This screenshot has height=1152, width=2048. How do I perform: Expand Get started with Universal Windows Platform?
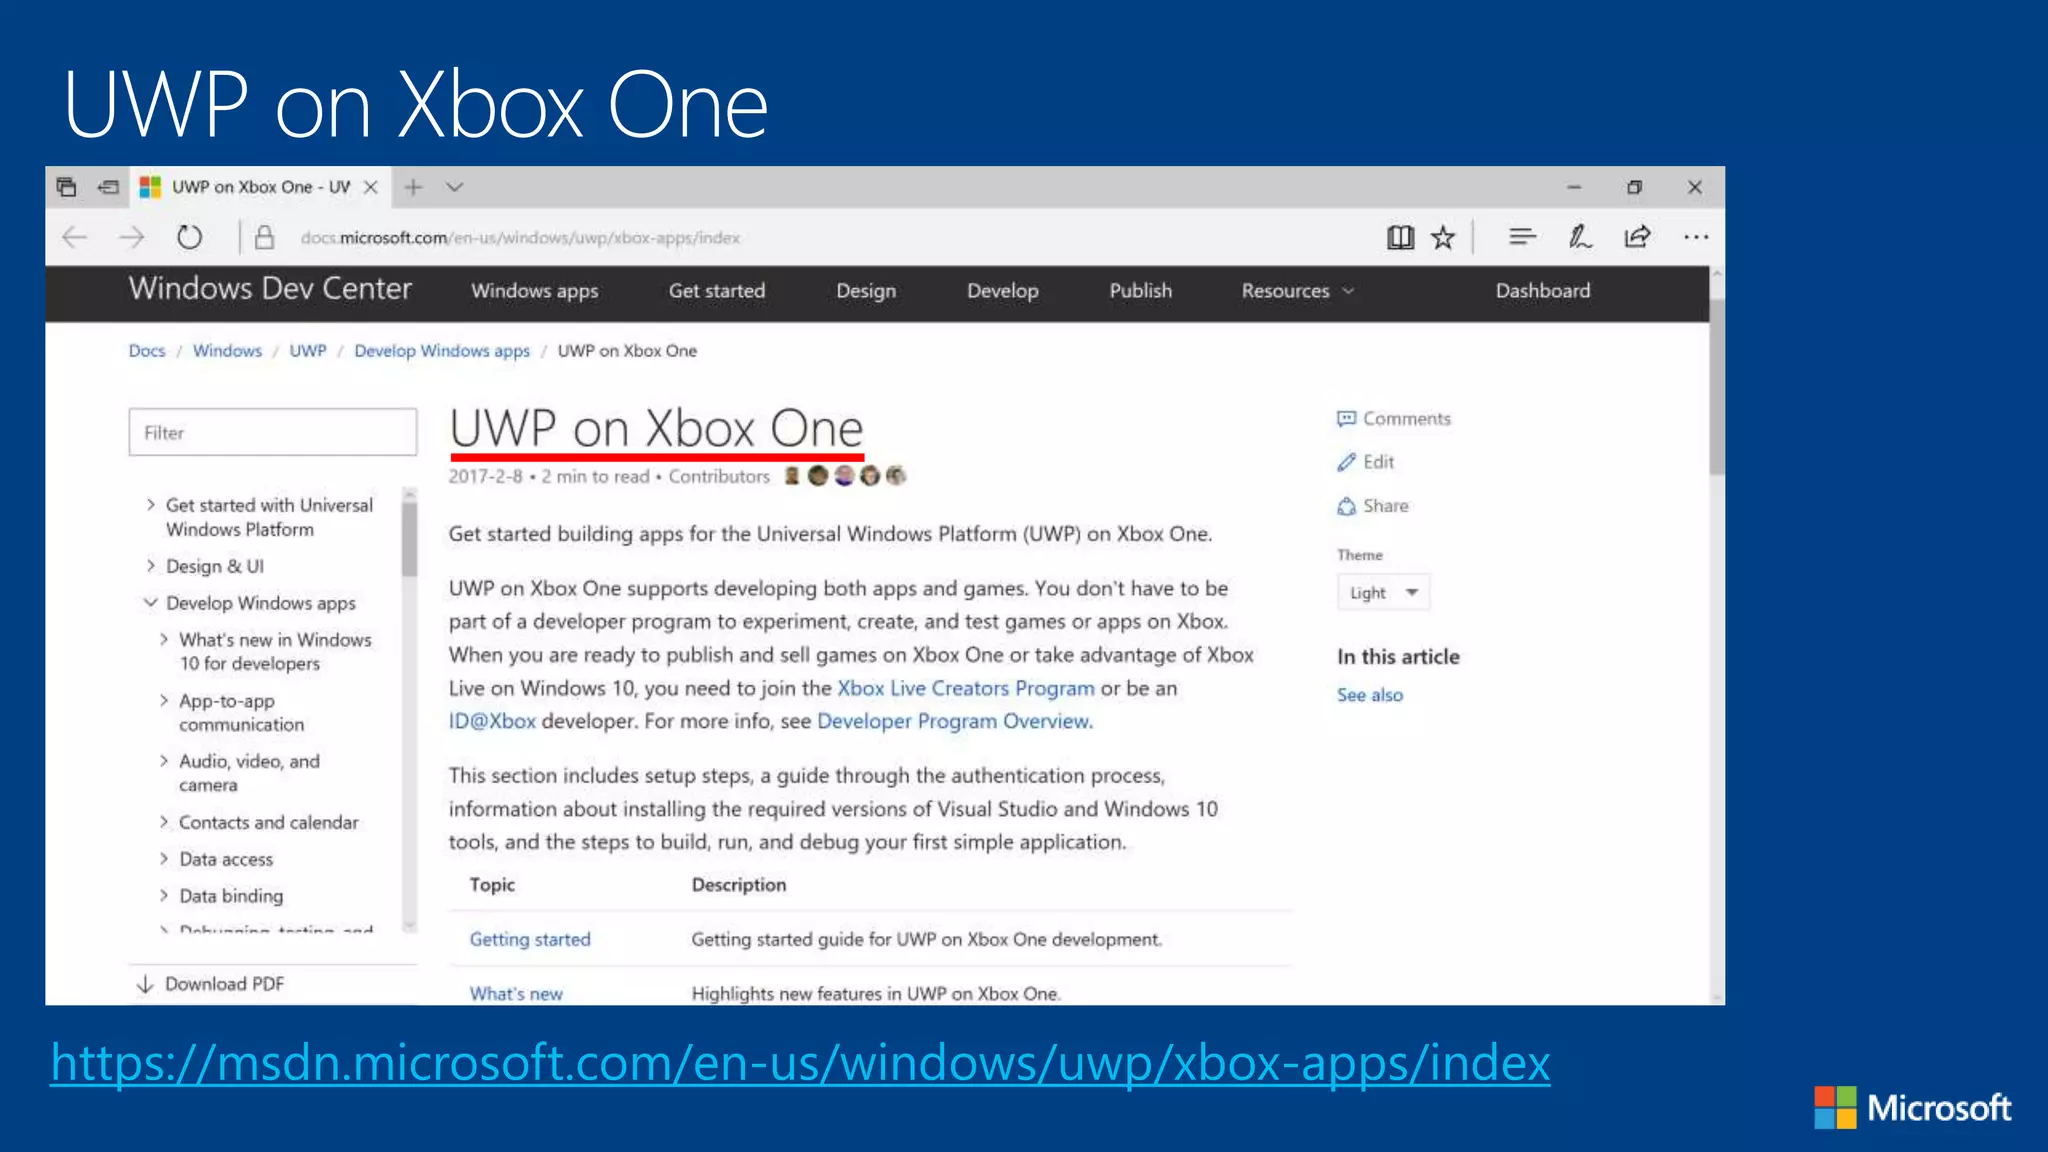pyautogui.click(x=150, y=505)
